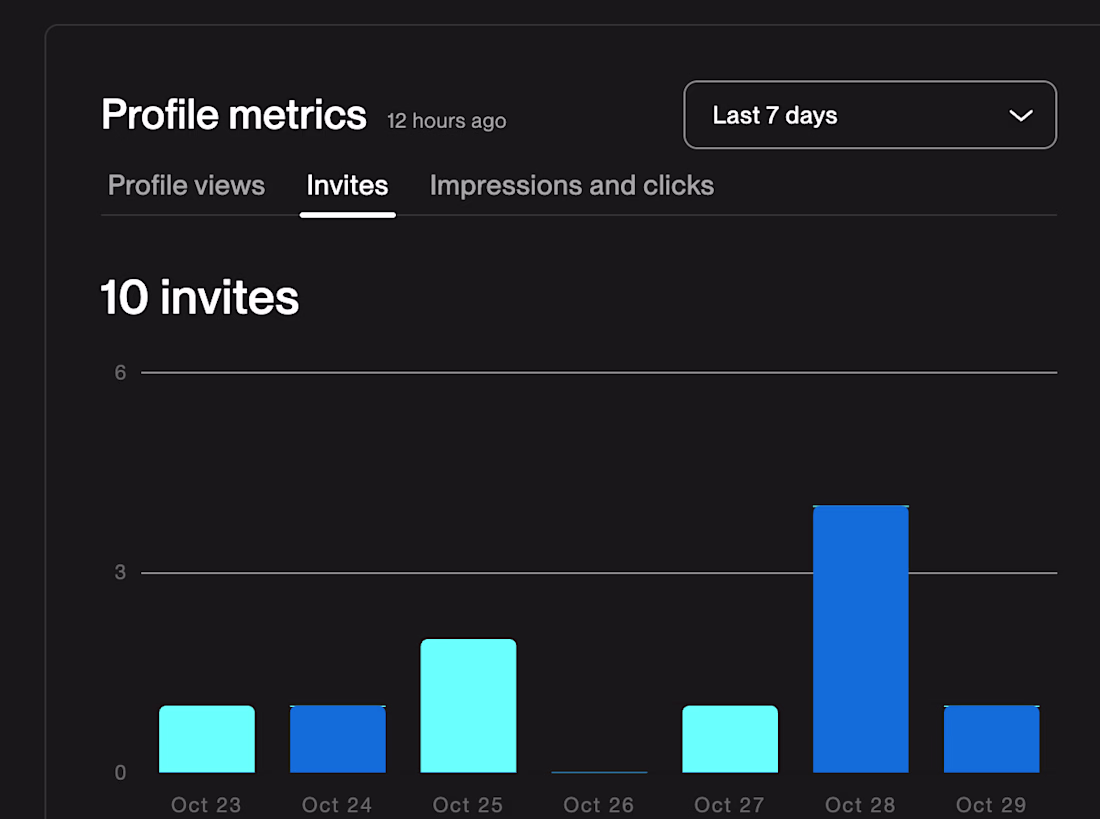Click the Oct 29 date label
The image size is (1100, 819).
pyautogui.click(x=990, y=805)
